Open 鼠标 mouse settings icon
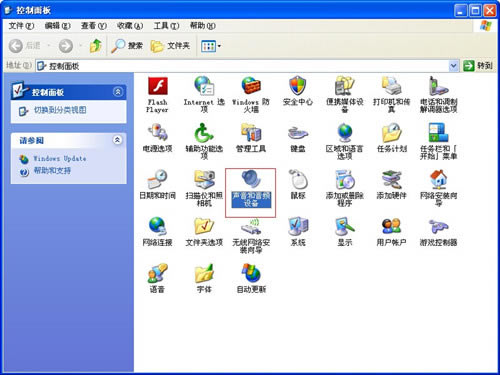This screenshot has width=500, height=375. (x=298, y=179)
